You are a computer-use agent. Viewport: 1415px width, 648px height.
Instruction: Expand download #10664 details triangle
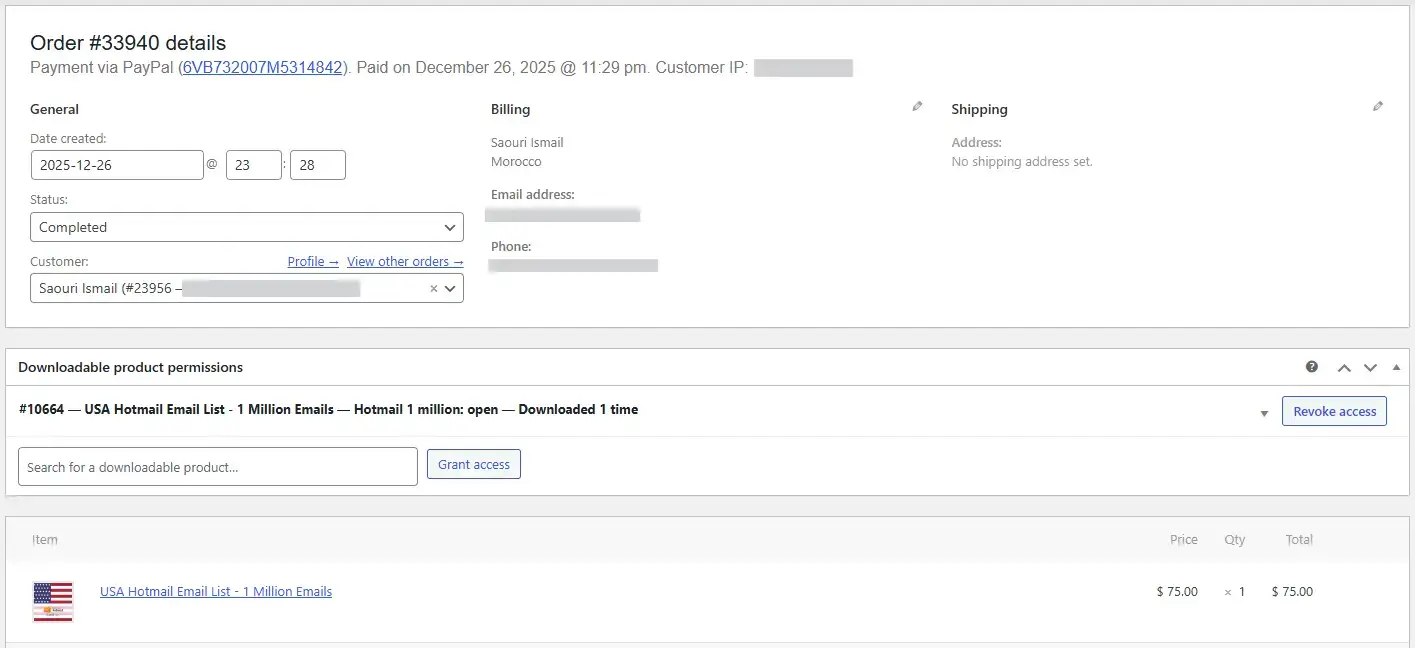(1264, 412)
